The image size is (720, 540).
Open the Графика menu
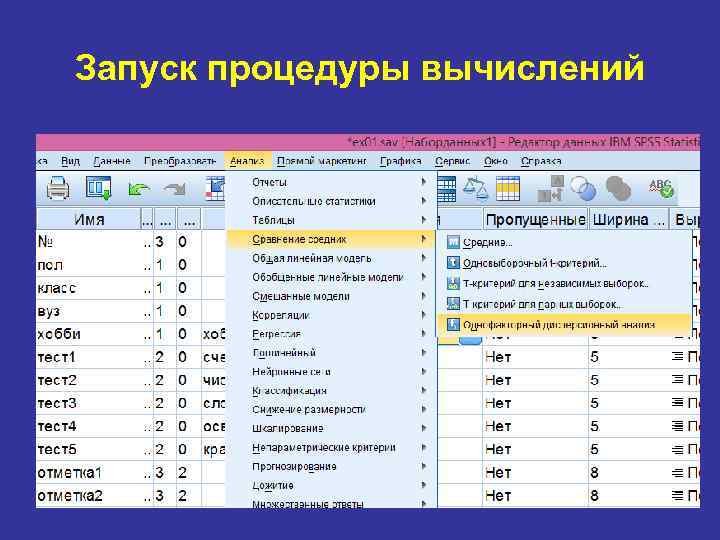point(400,161)
